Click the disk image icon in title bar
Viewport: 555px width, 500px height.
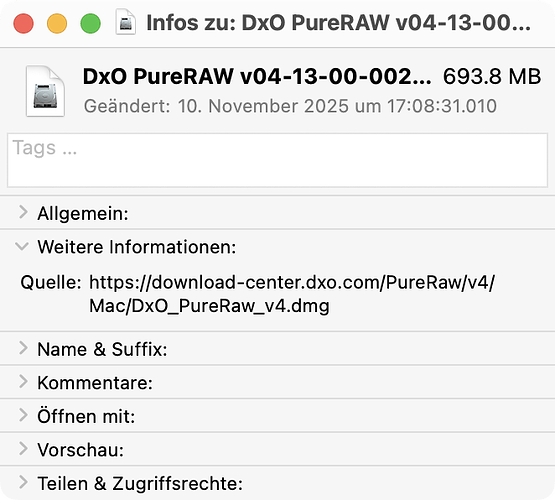coord(126,23)
